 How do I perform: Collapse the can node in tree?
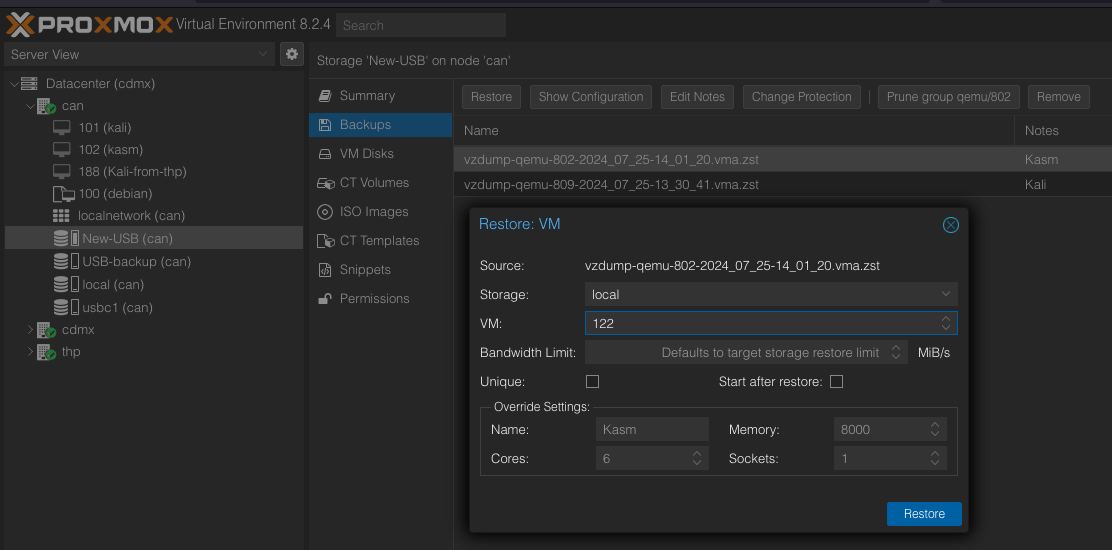pyautogui.click(x=28, y=106)
